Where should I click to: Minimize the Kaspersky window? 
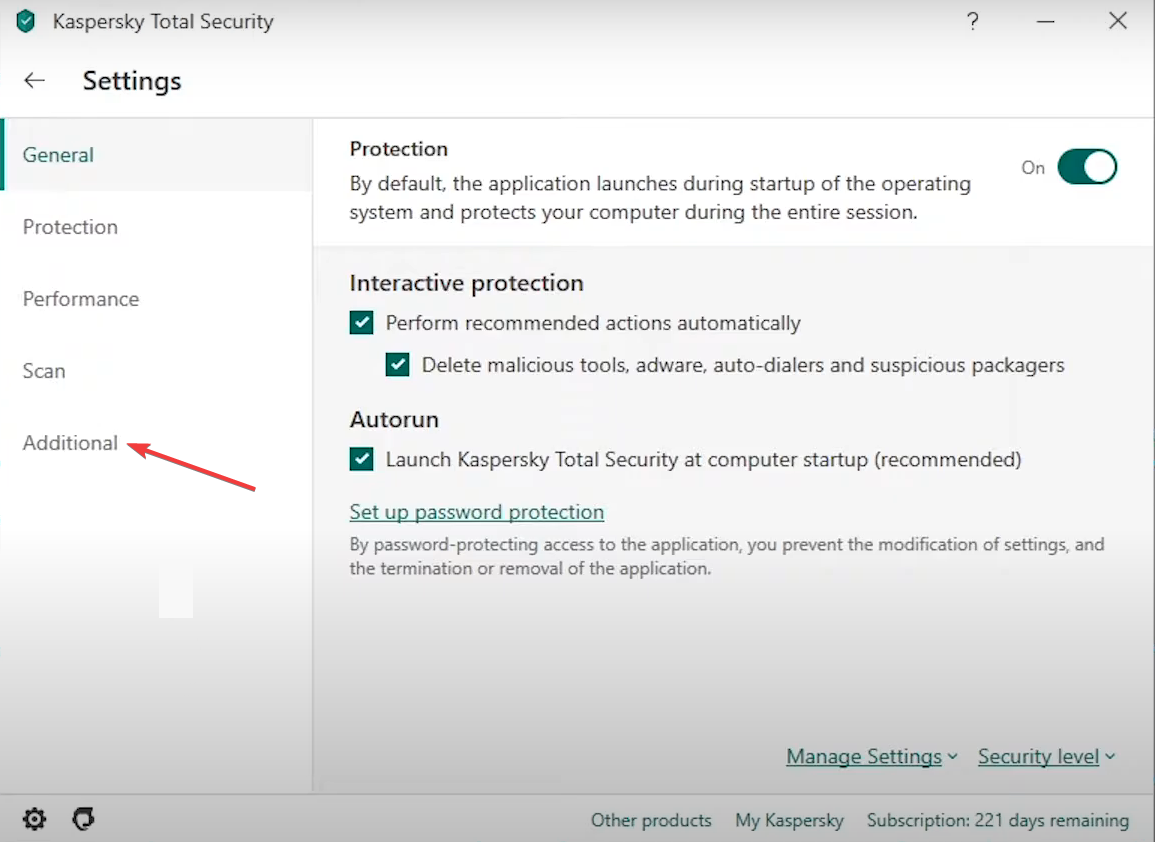click(x=1045, y=22)
